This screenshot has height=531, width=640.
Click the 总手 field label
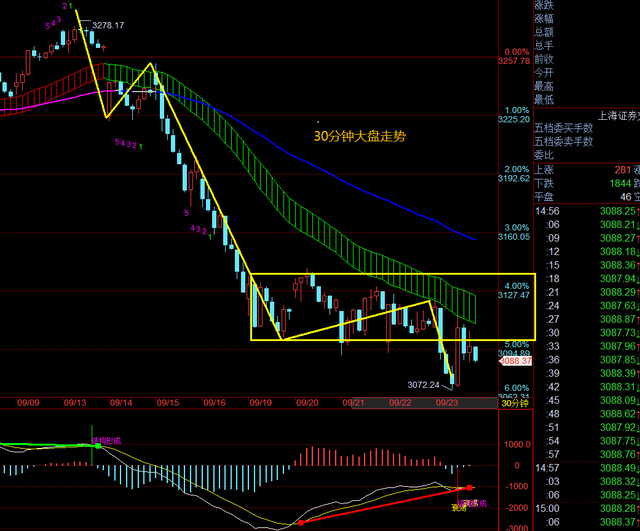[544, 45]
